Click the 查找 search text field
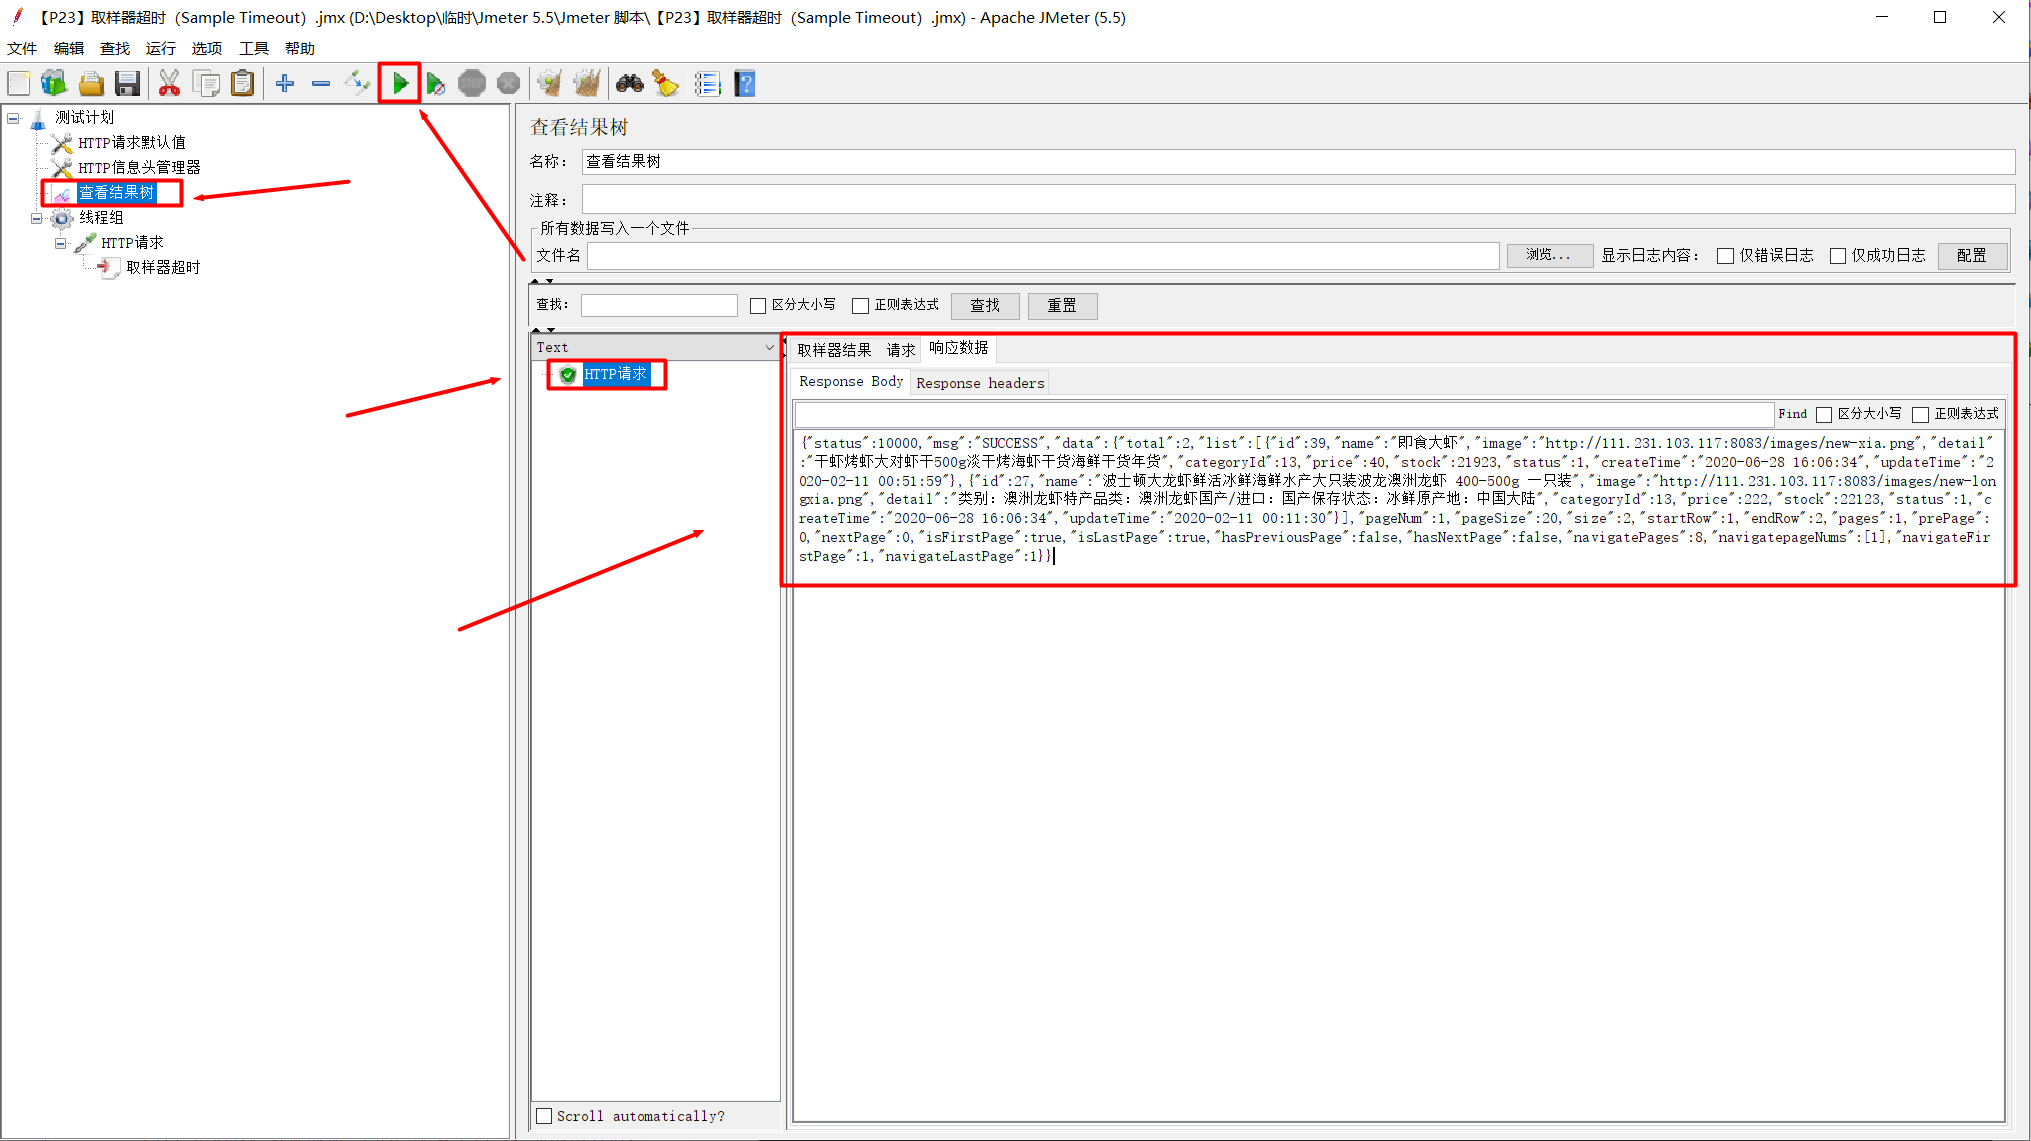Screen dimensions: 2031x1141 point(659,306)
